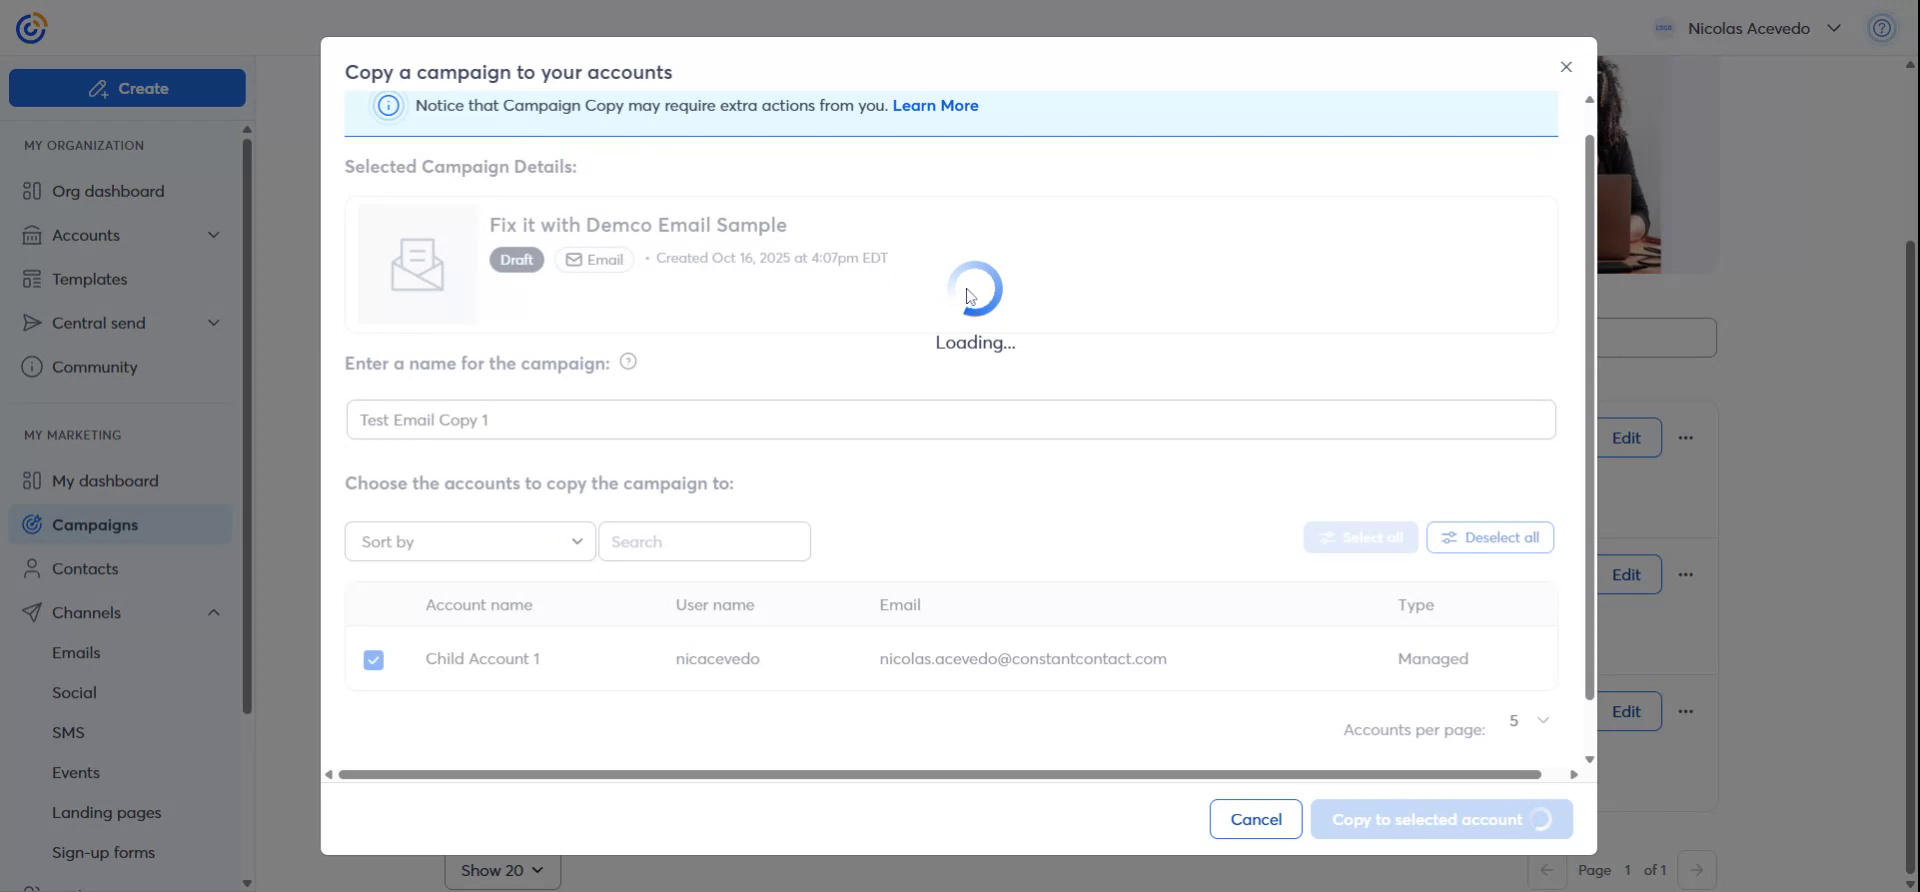Click the Type column header
1920x892 pixels.
(x=1416, y=605)
